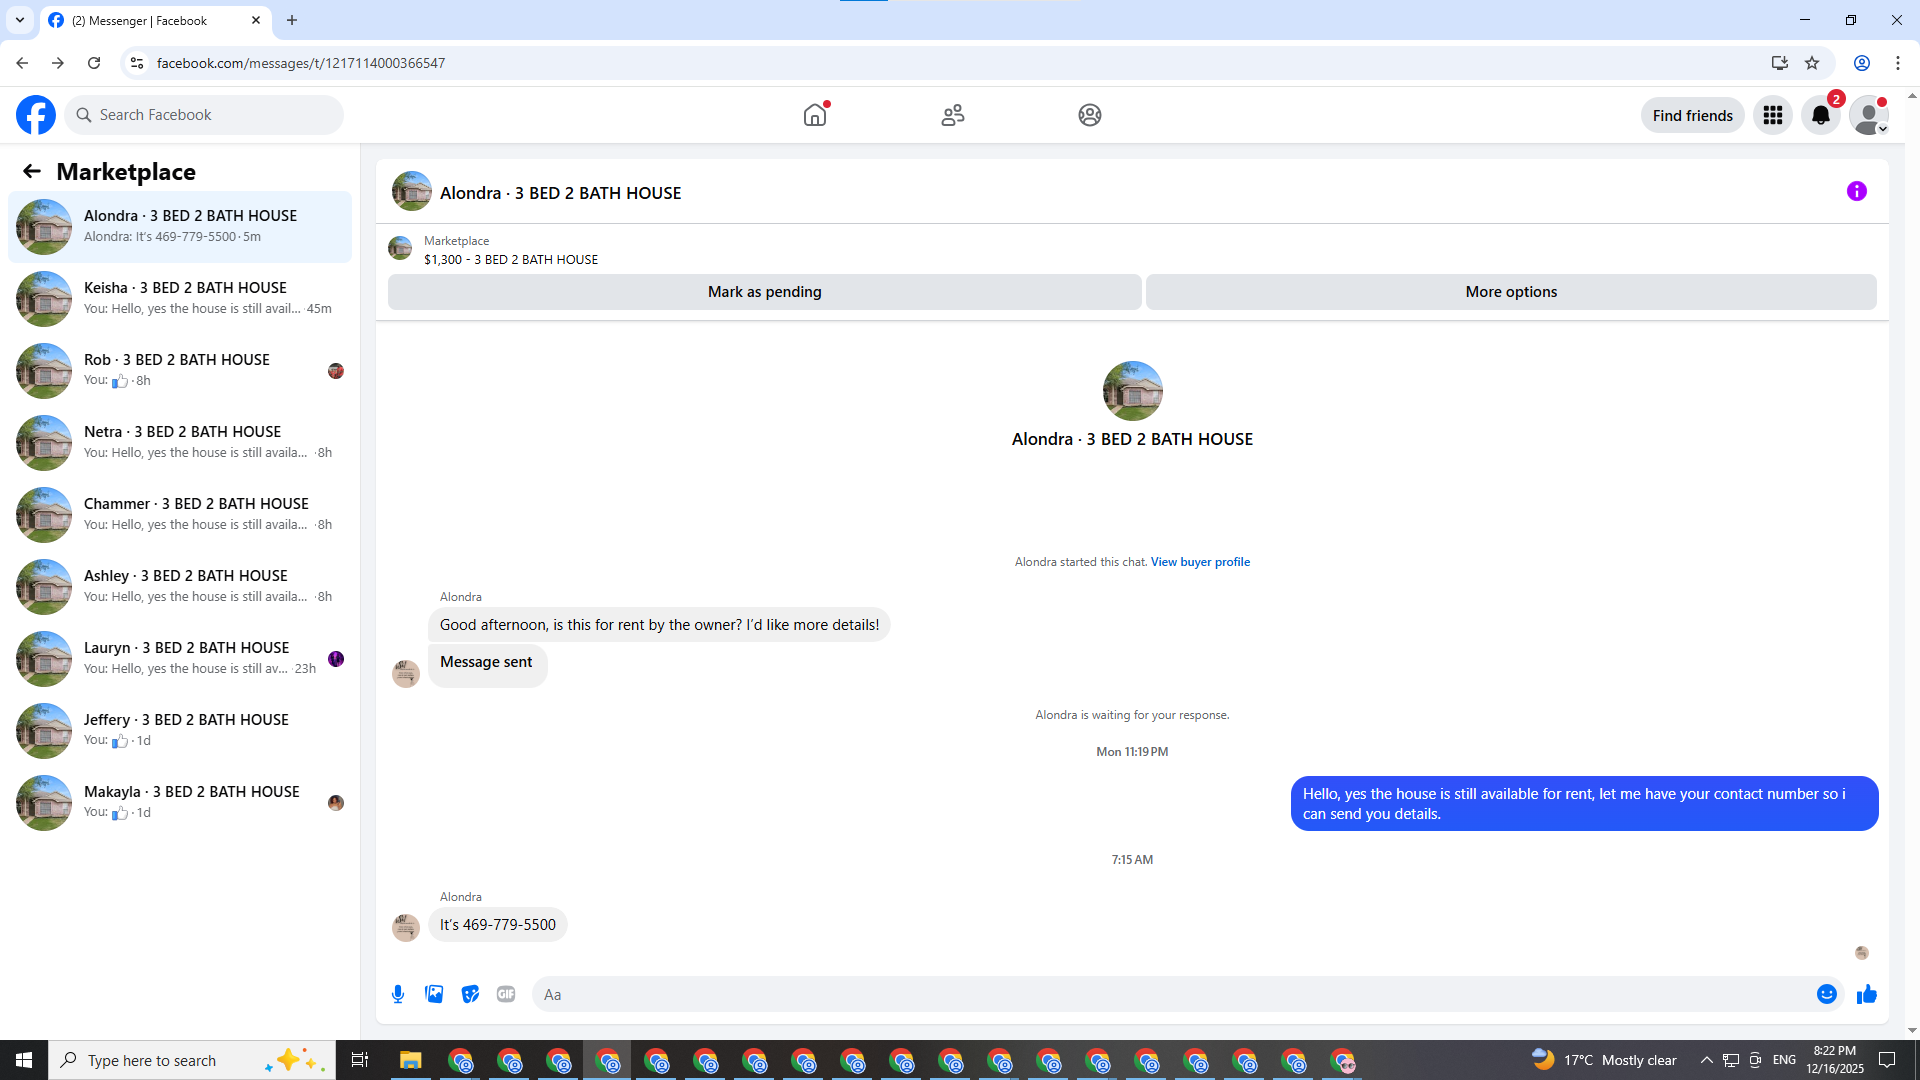Open the Facebook logo home link
This screenshot has height=1080, width=1920.
36,115
